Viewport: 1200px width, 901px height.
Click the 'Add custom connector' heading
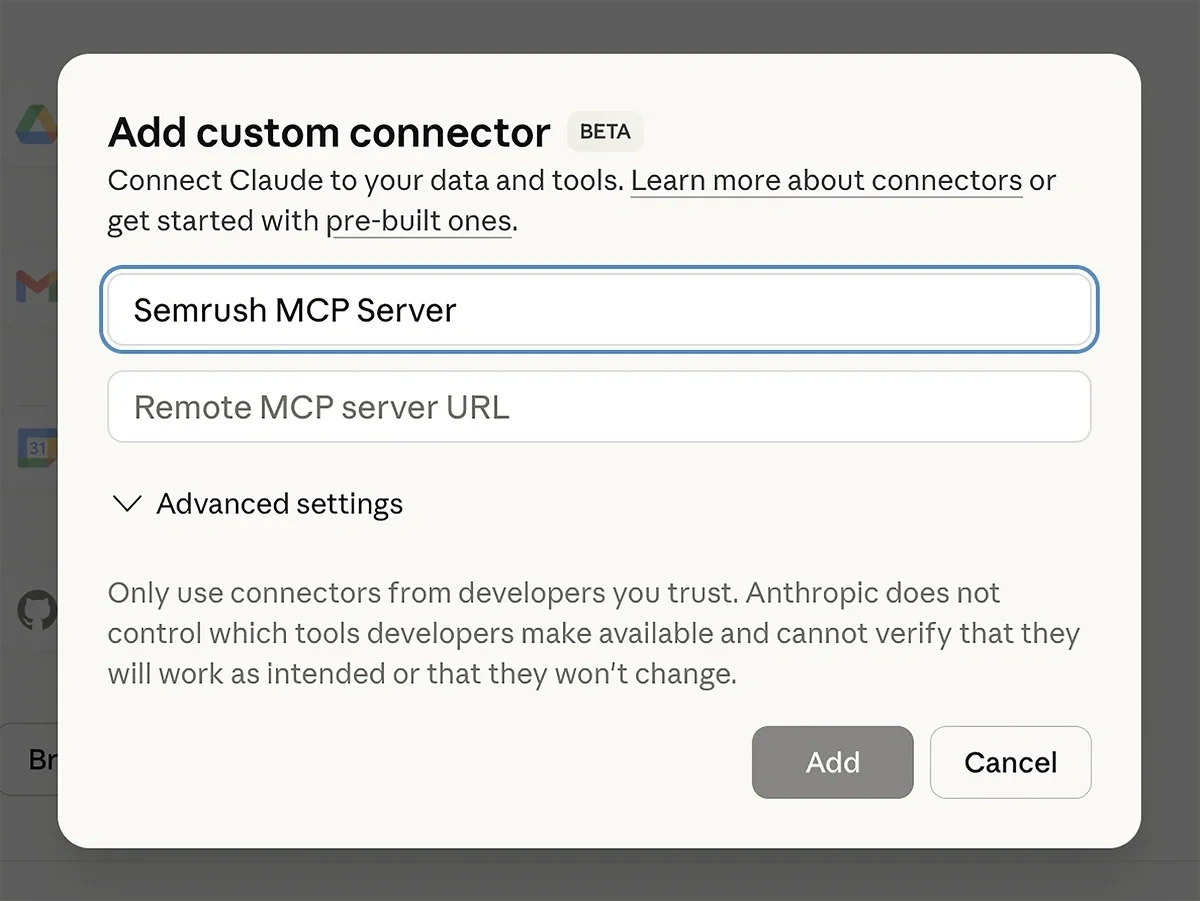click(328, 131)
